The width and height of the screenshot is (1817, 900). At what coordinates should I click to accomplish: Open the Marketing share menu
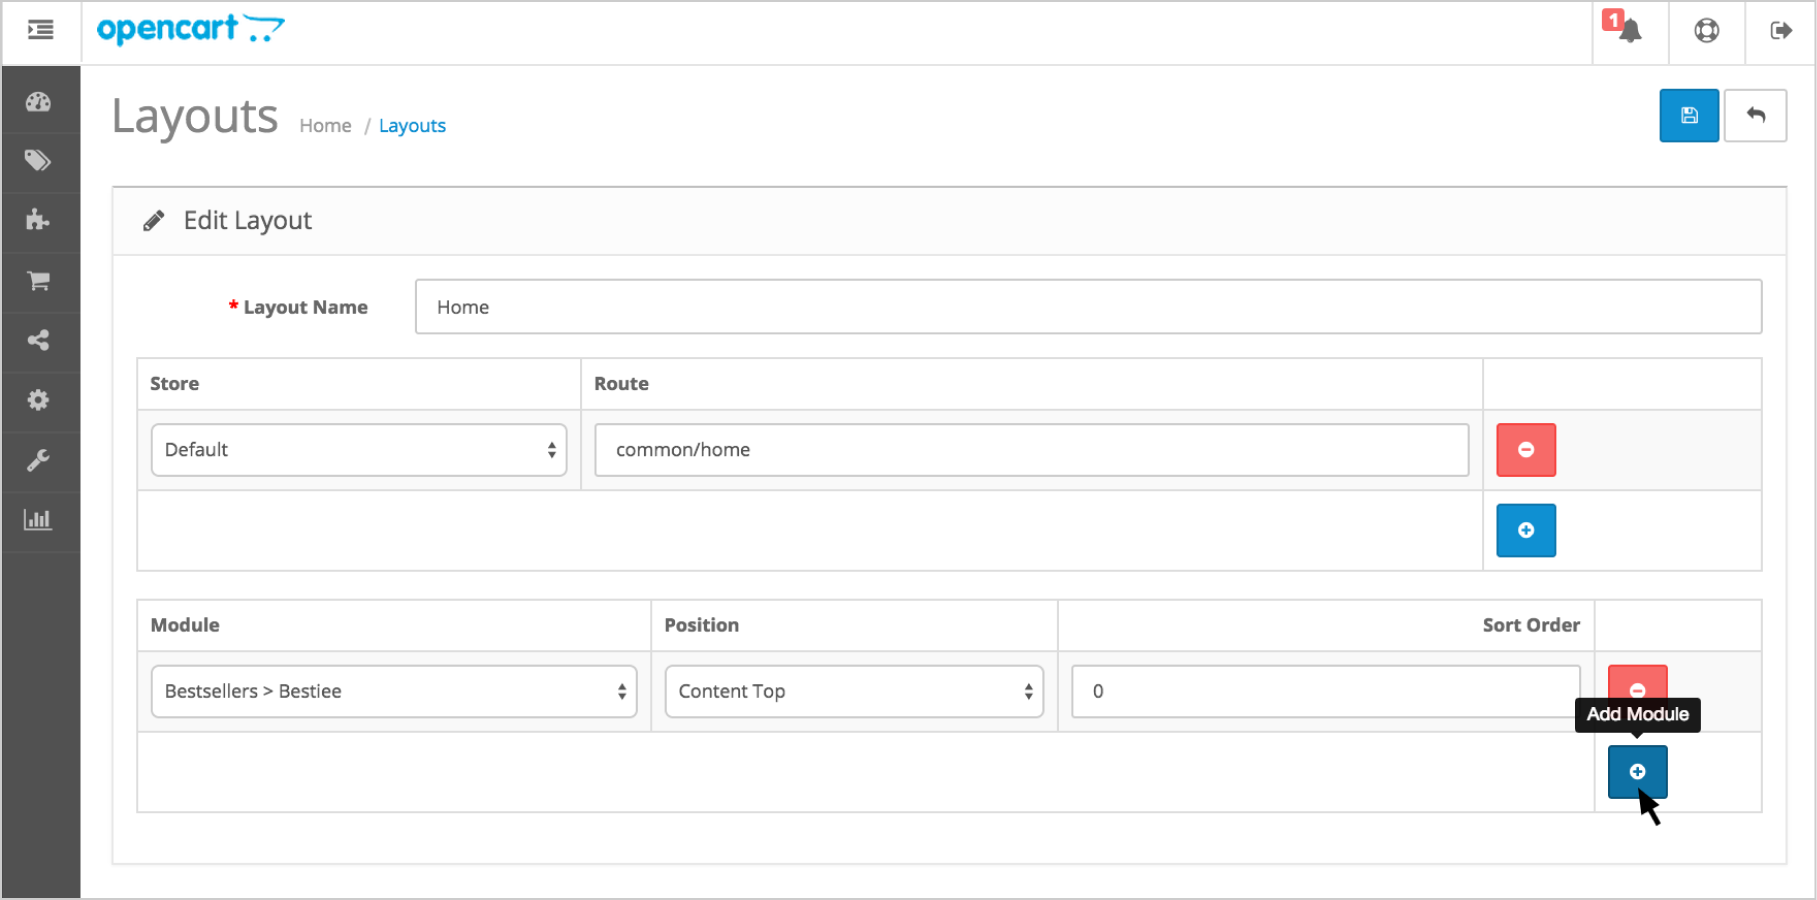[39, 341]
